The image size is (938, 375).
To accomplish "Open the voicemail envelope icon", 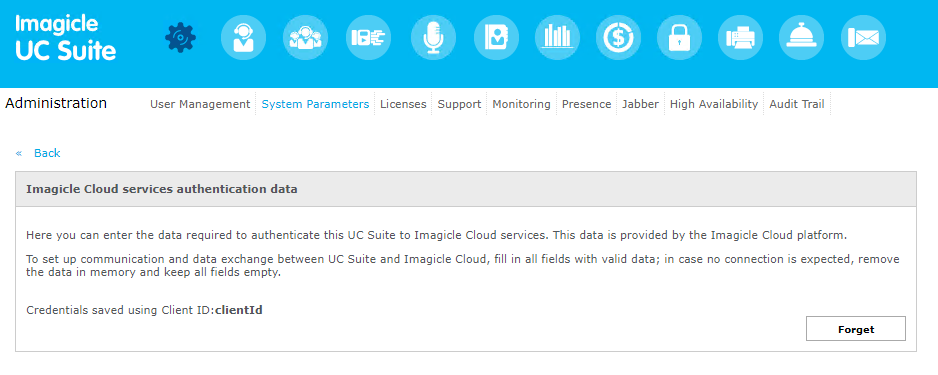I will pyautogui.click(x=863, y=38).
